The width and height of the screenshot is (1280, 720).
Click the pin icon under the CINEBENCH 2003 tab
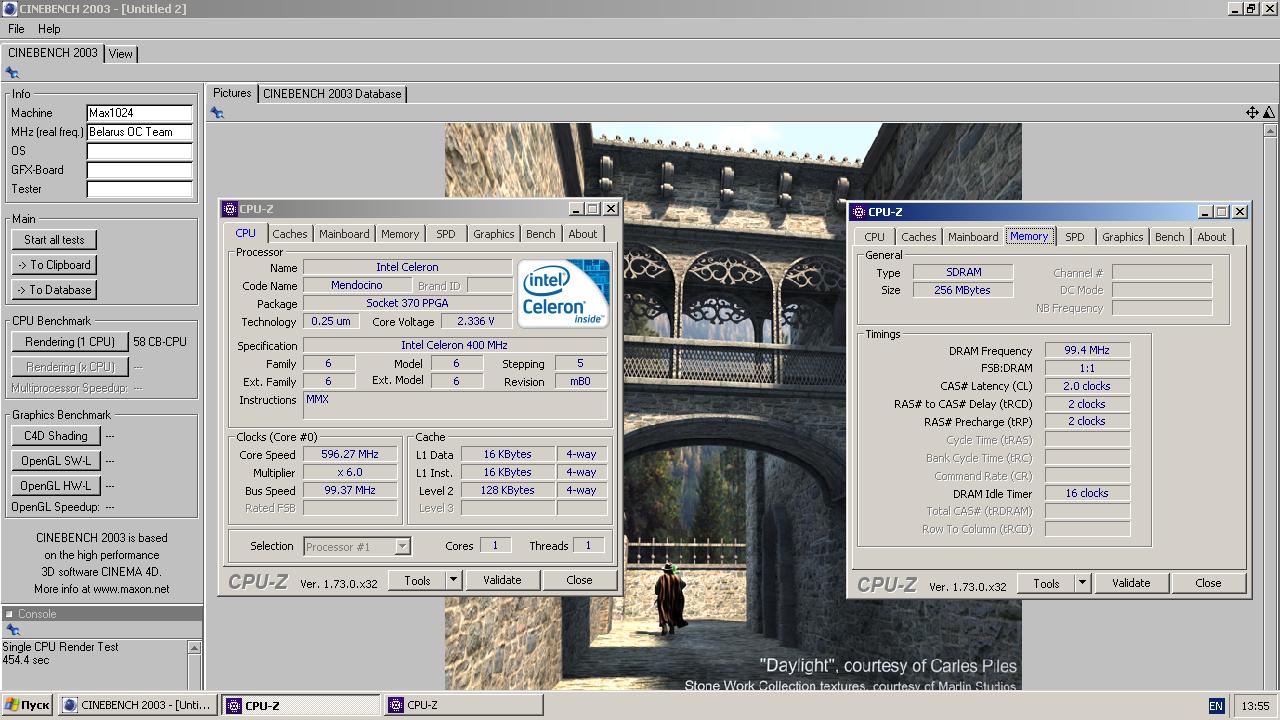[x=12, y=73]
